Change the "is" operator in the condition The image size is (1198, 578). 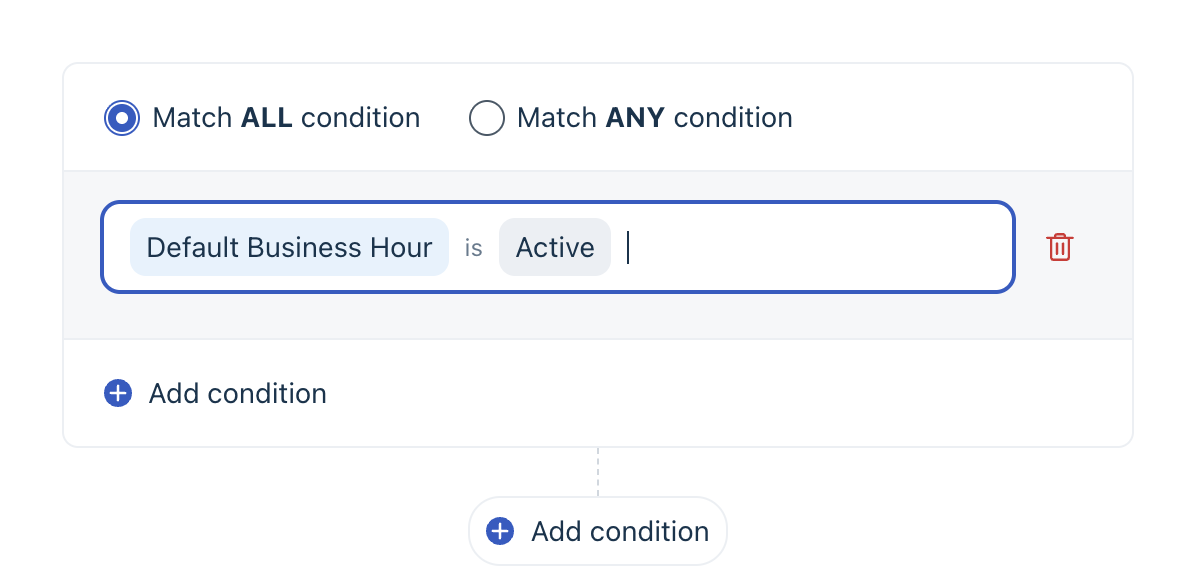click(474, 248)
